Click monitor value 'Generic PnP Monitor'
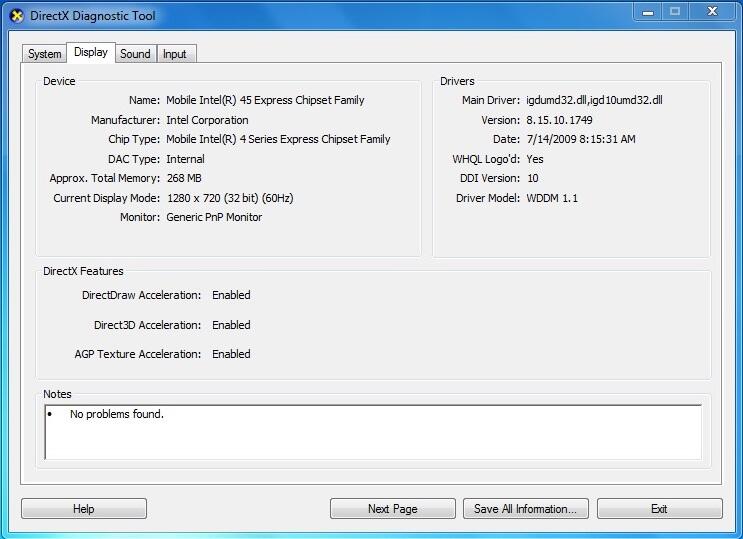The image size is (743, 539). [x=214, y=217]
